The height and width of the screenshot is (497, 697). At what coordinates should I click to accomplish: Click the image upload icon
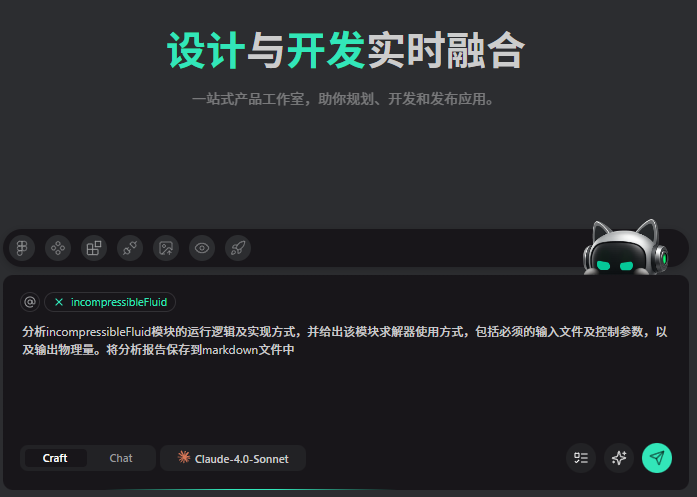click(x=166, y=248)
